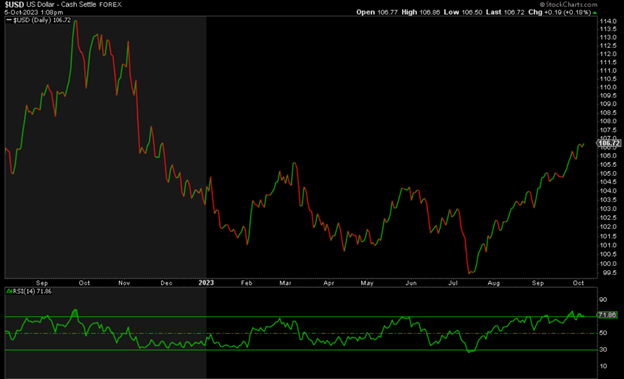Click the 106.72 current price tag on the axis

[x=609, y=143]
